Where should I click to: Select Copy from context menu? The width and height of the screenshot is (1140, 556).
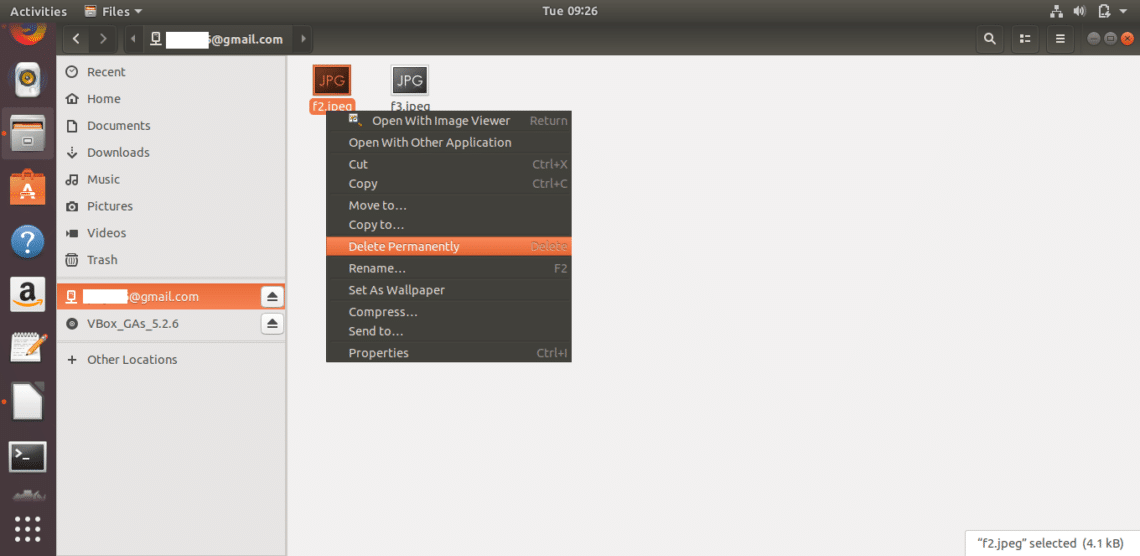449,184
